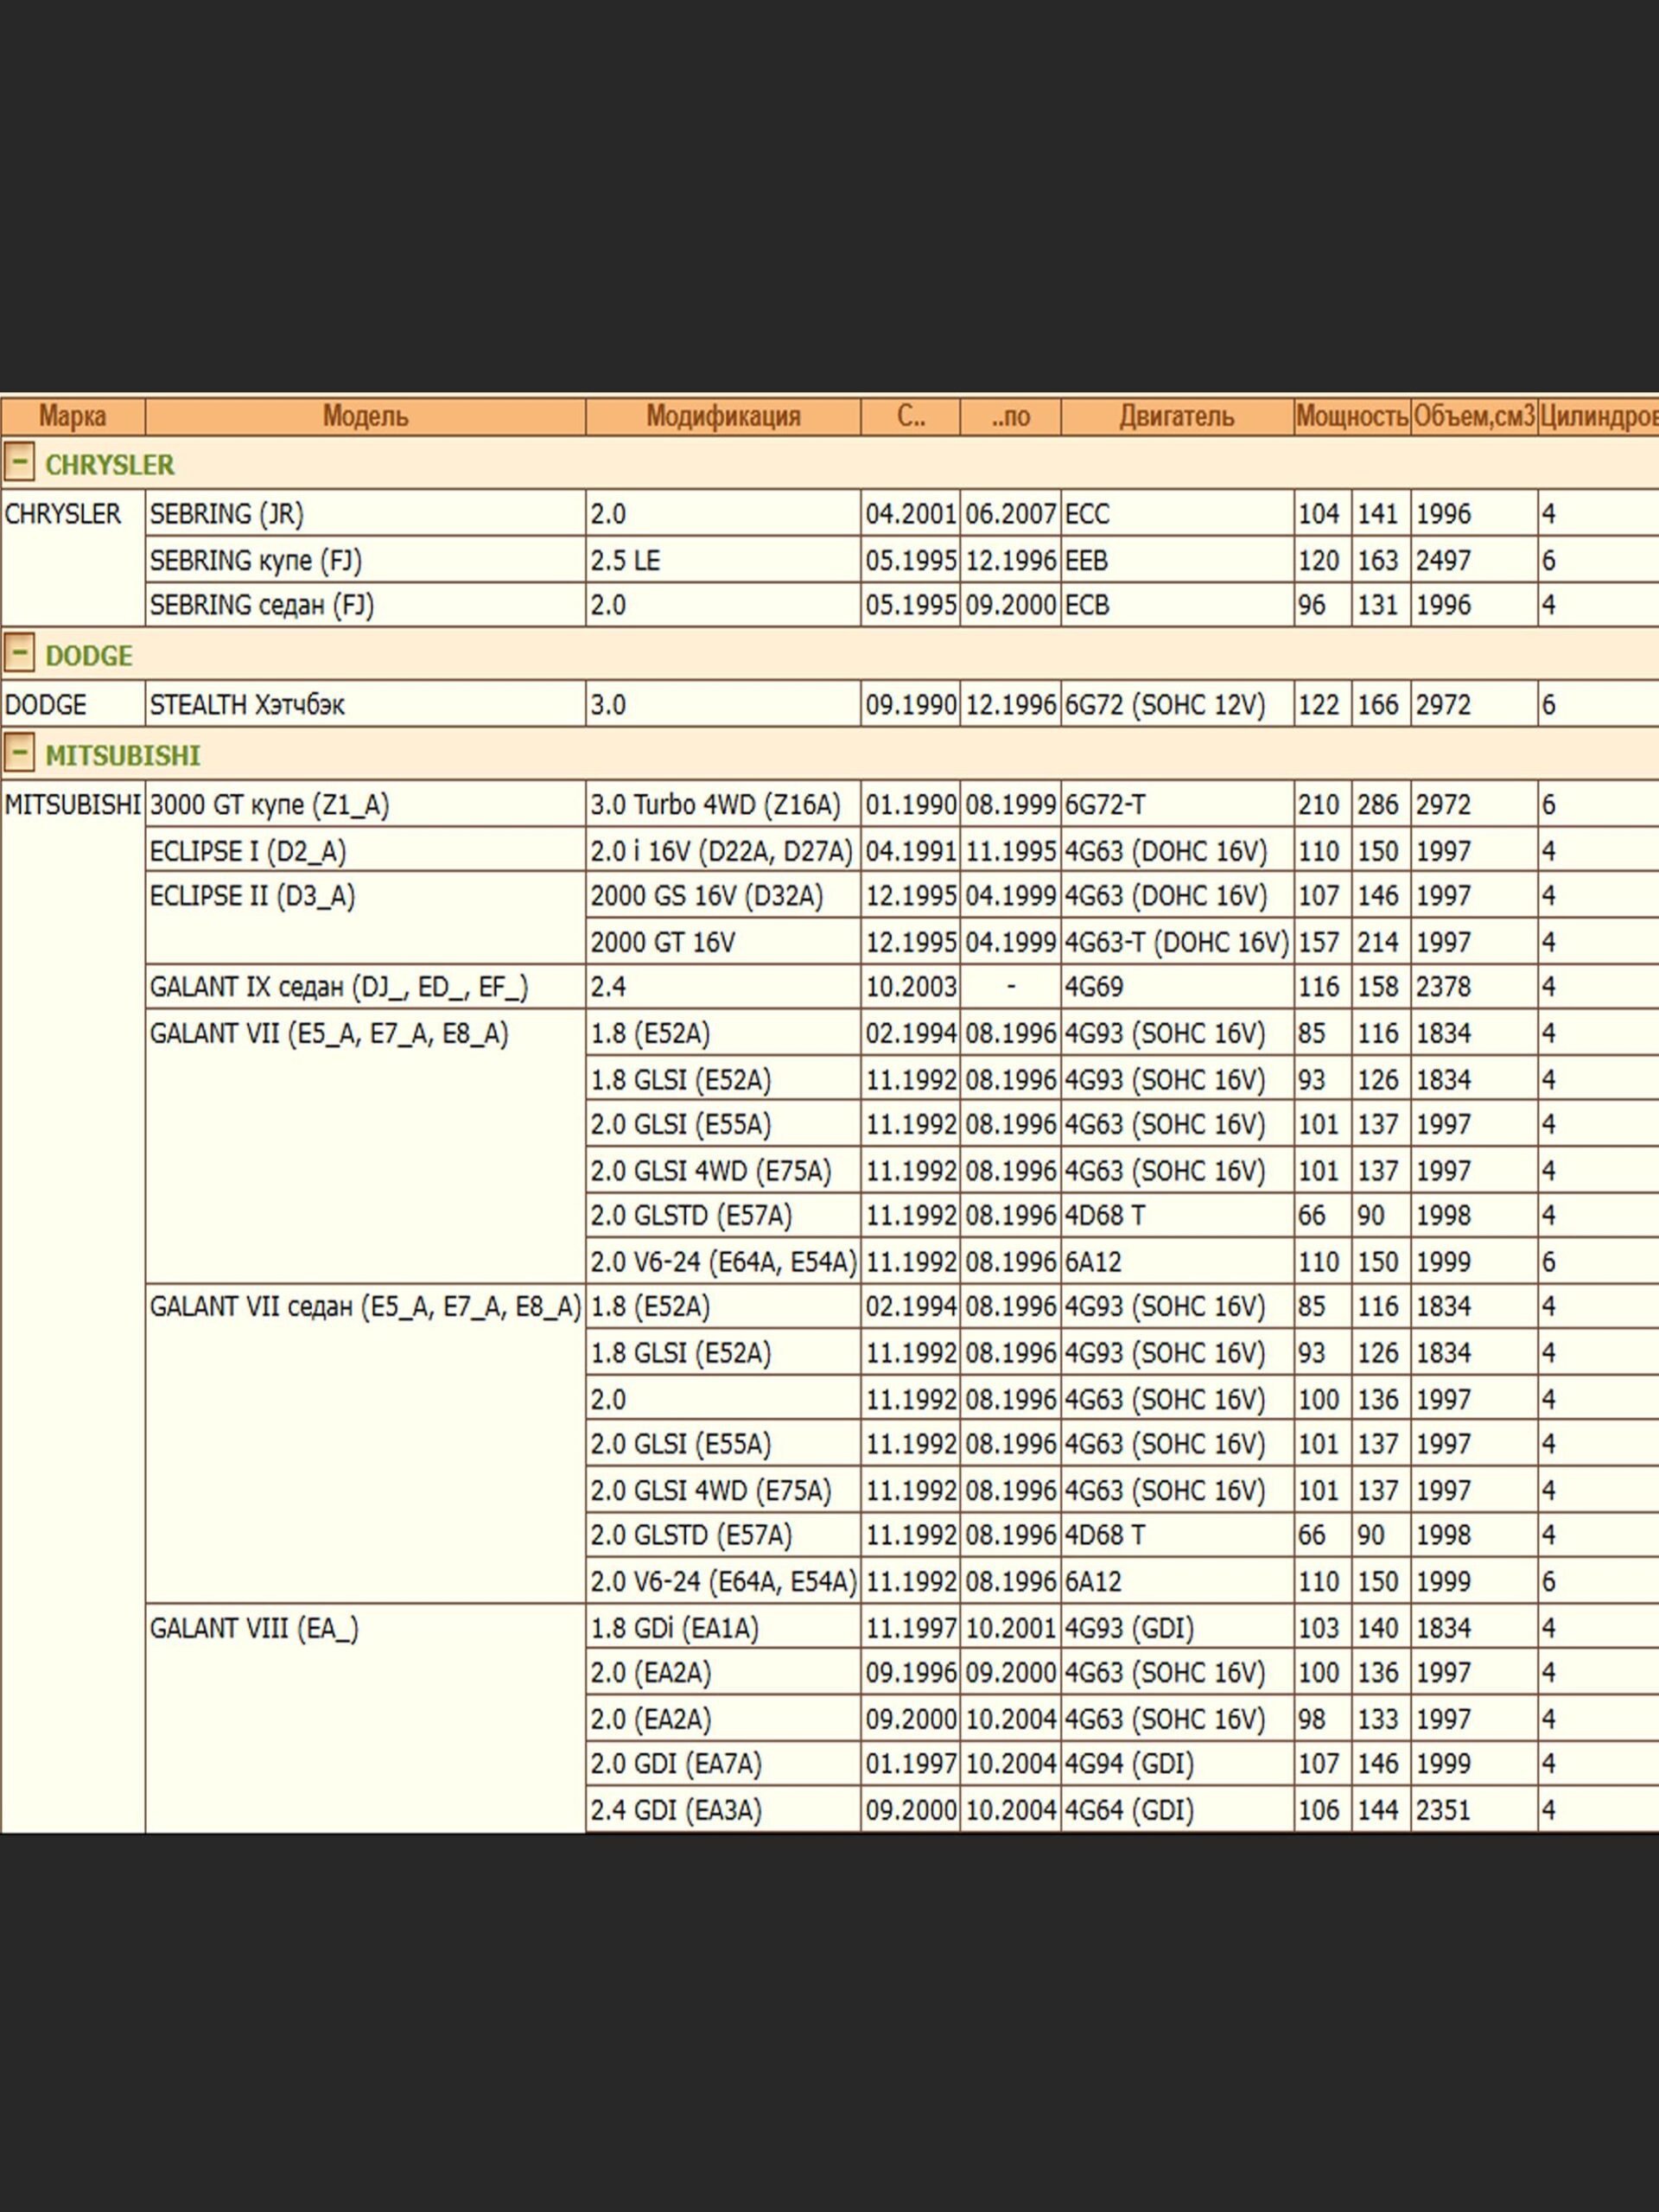This screenshot has height=2212, width=1659.
Task: Collapse the CHRYSLER group minus icon
Action: (18, 462)
